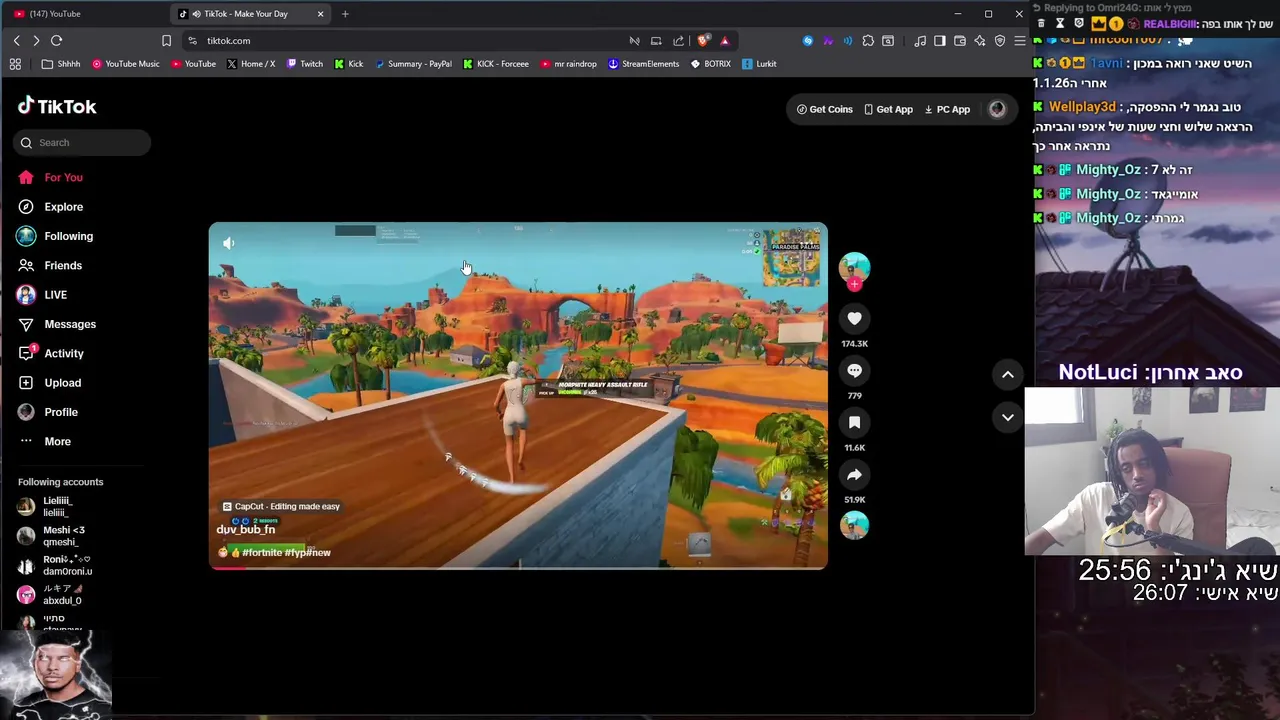Open the VPN shield icon in toolbar
Image resolution: width=1280 pixels, height=720 pixels.
click(1000, 41)
